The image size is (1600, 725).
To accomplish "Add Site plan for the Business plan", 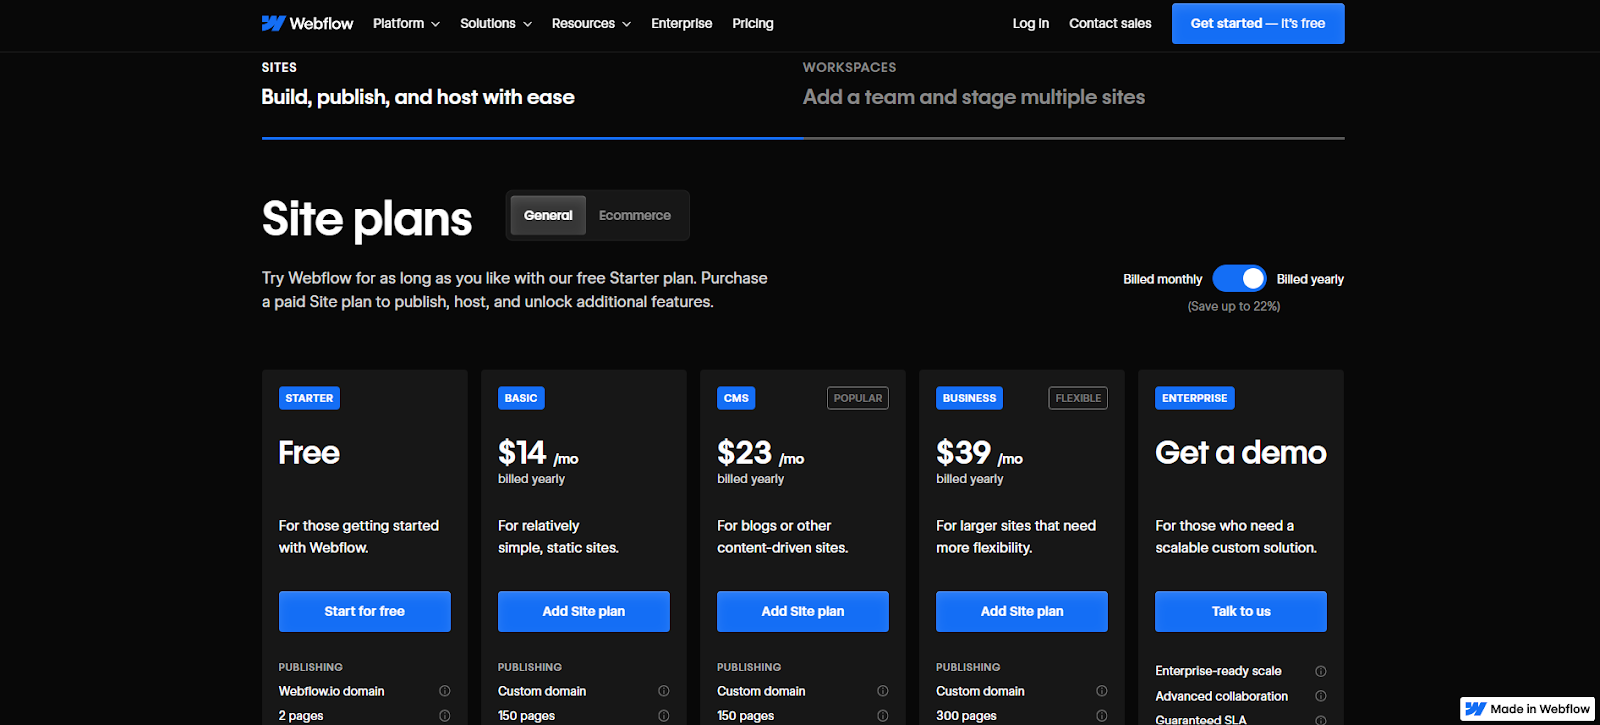I will (1022, 611).
